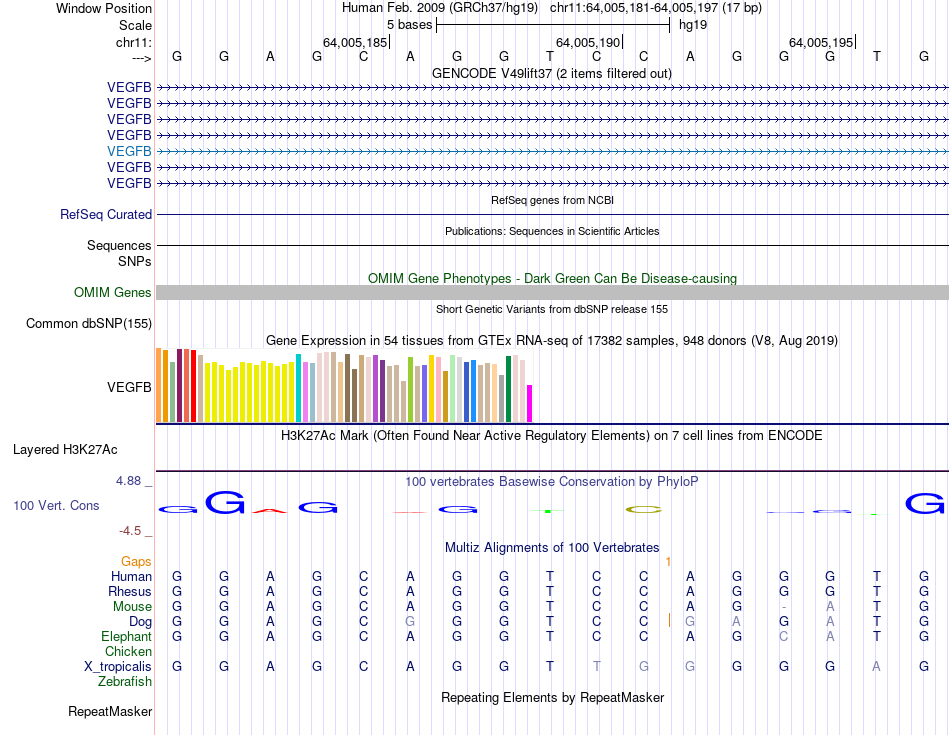The width and height of the screenshot is (950, 735).
Task: Click the VEGFB label beside GTEx chart
Action: click(x=129, y=387)
